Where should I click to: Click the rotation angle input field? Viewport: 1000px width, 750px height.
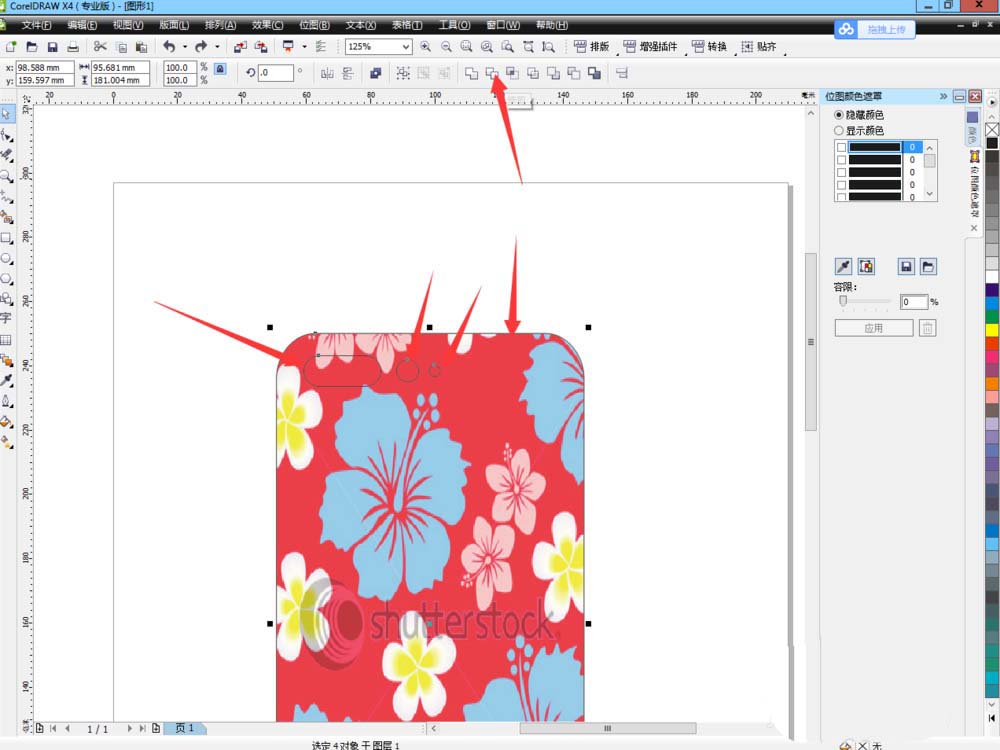point(276,73)
